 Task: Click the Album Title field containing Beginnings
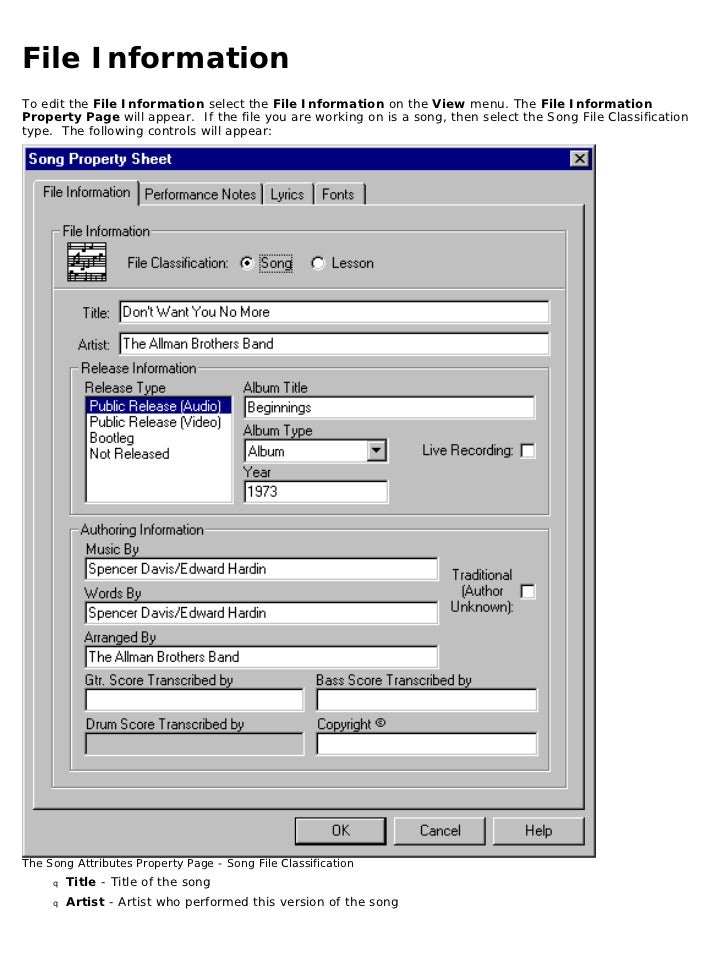click(390, 407)
